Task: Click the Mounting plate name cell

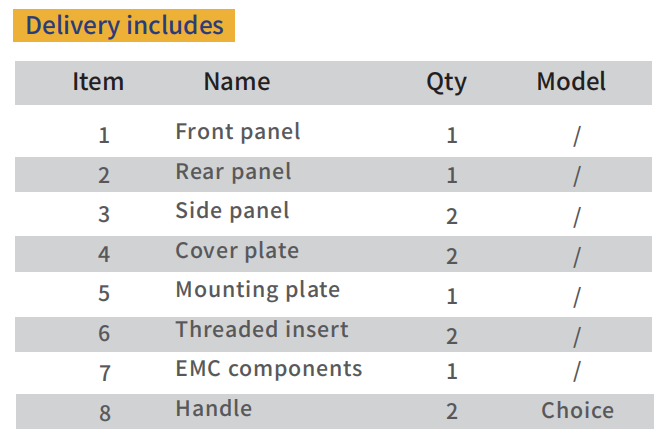Action: click(258, 290)
